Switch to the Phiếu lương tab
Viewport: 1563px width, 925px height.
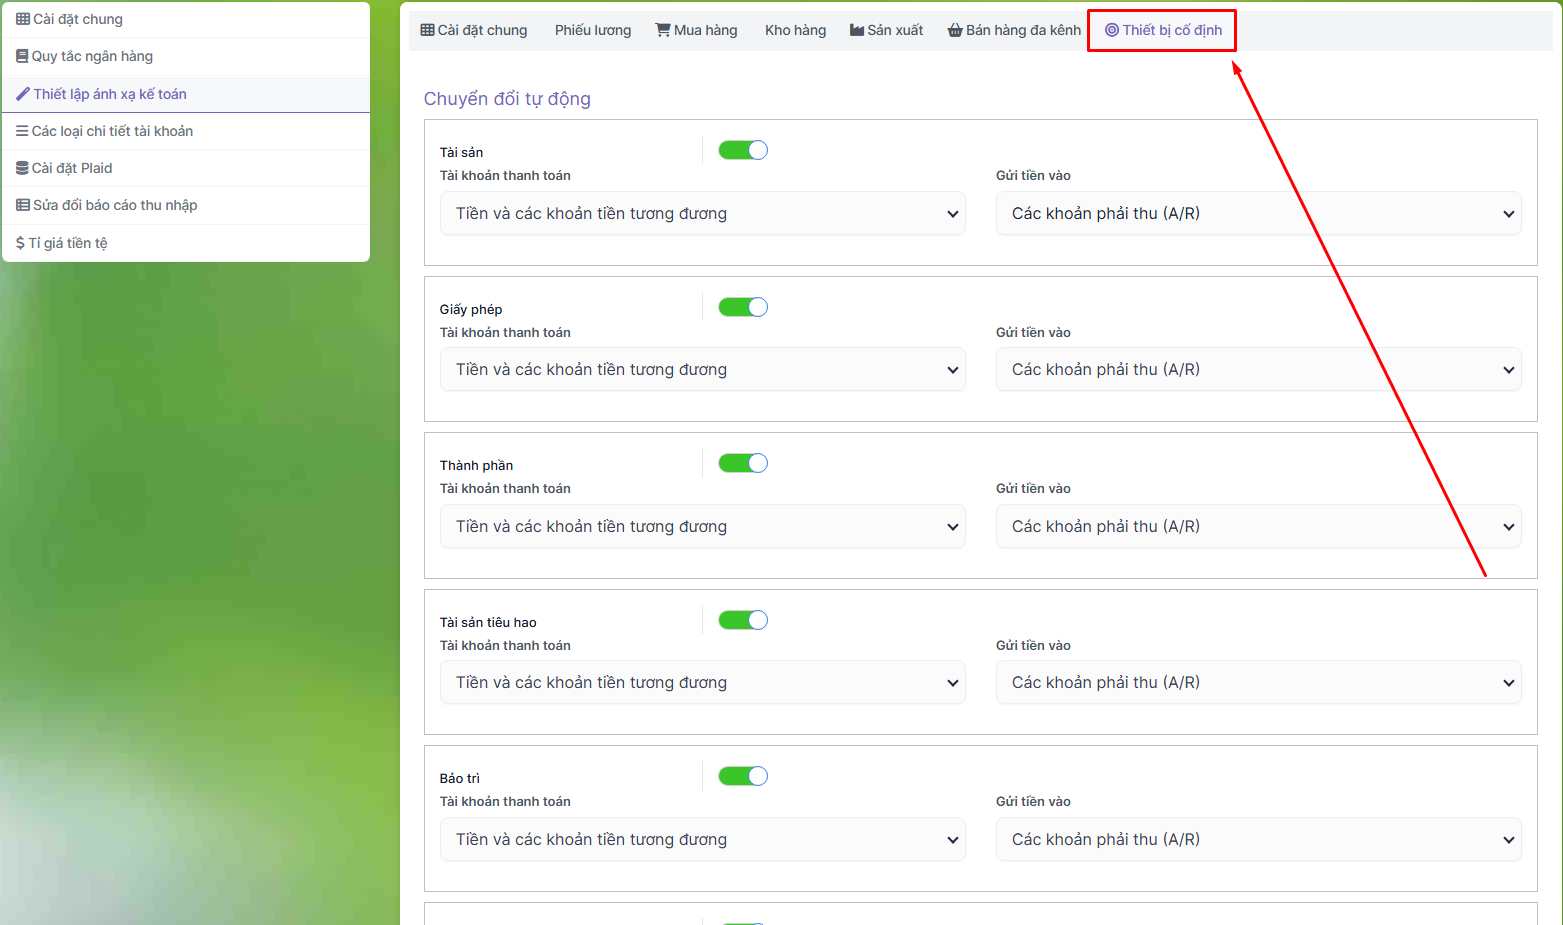point(593,30)
